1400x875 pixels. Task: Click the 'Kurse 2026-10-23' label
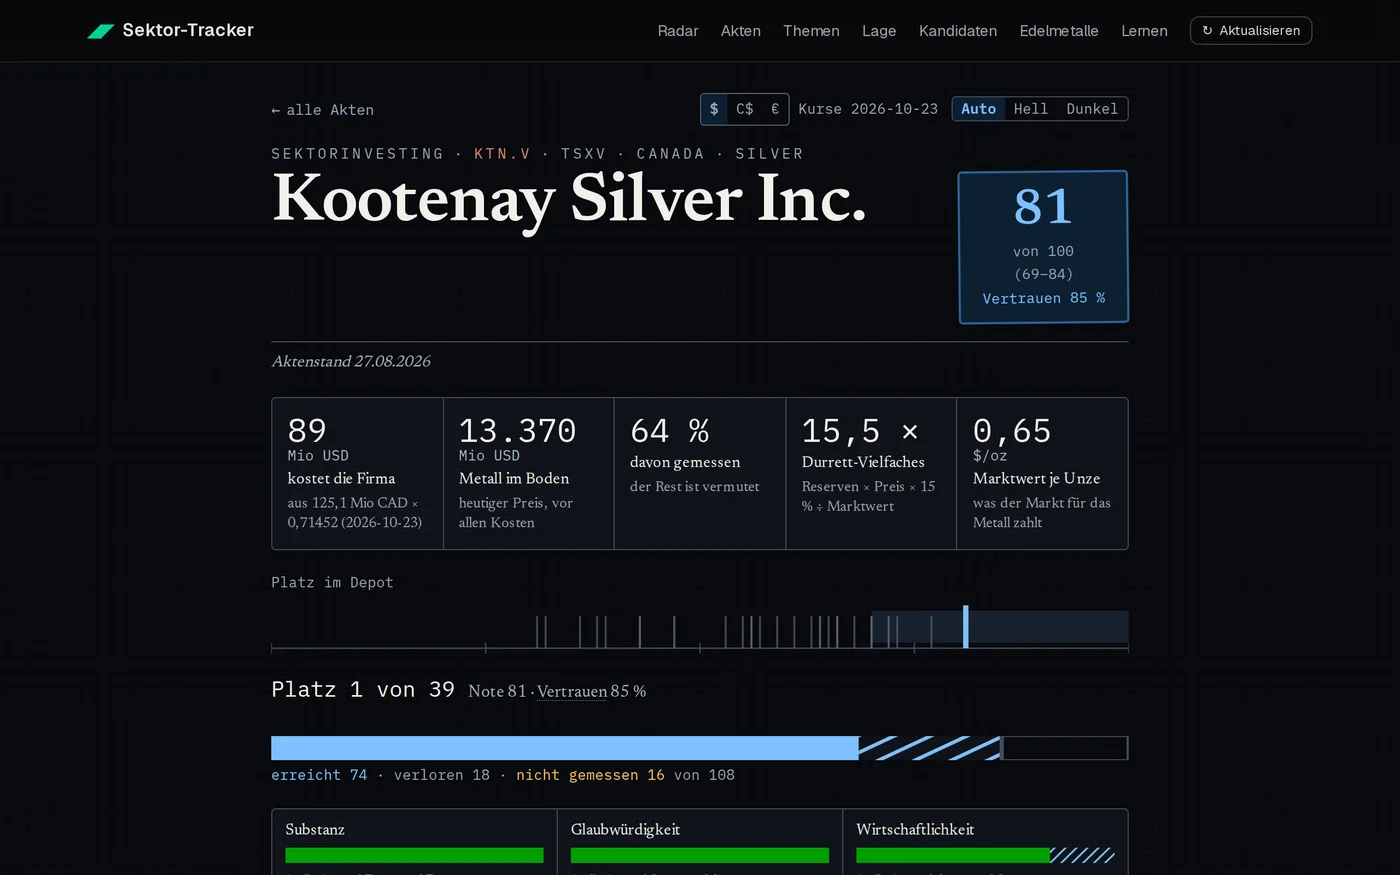(x=868, y=109)
